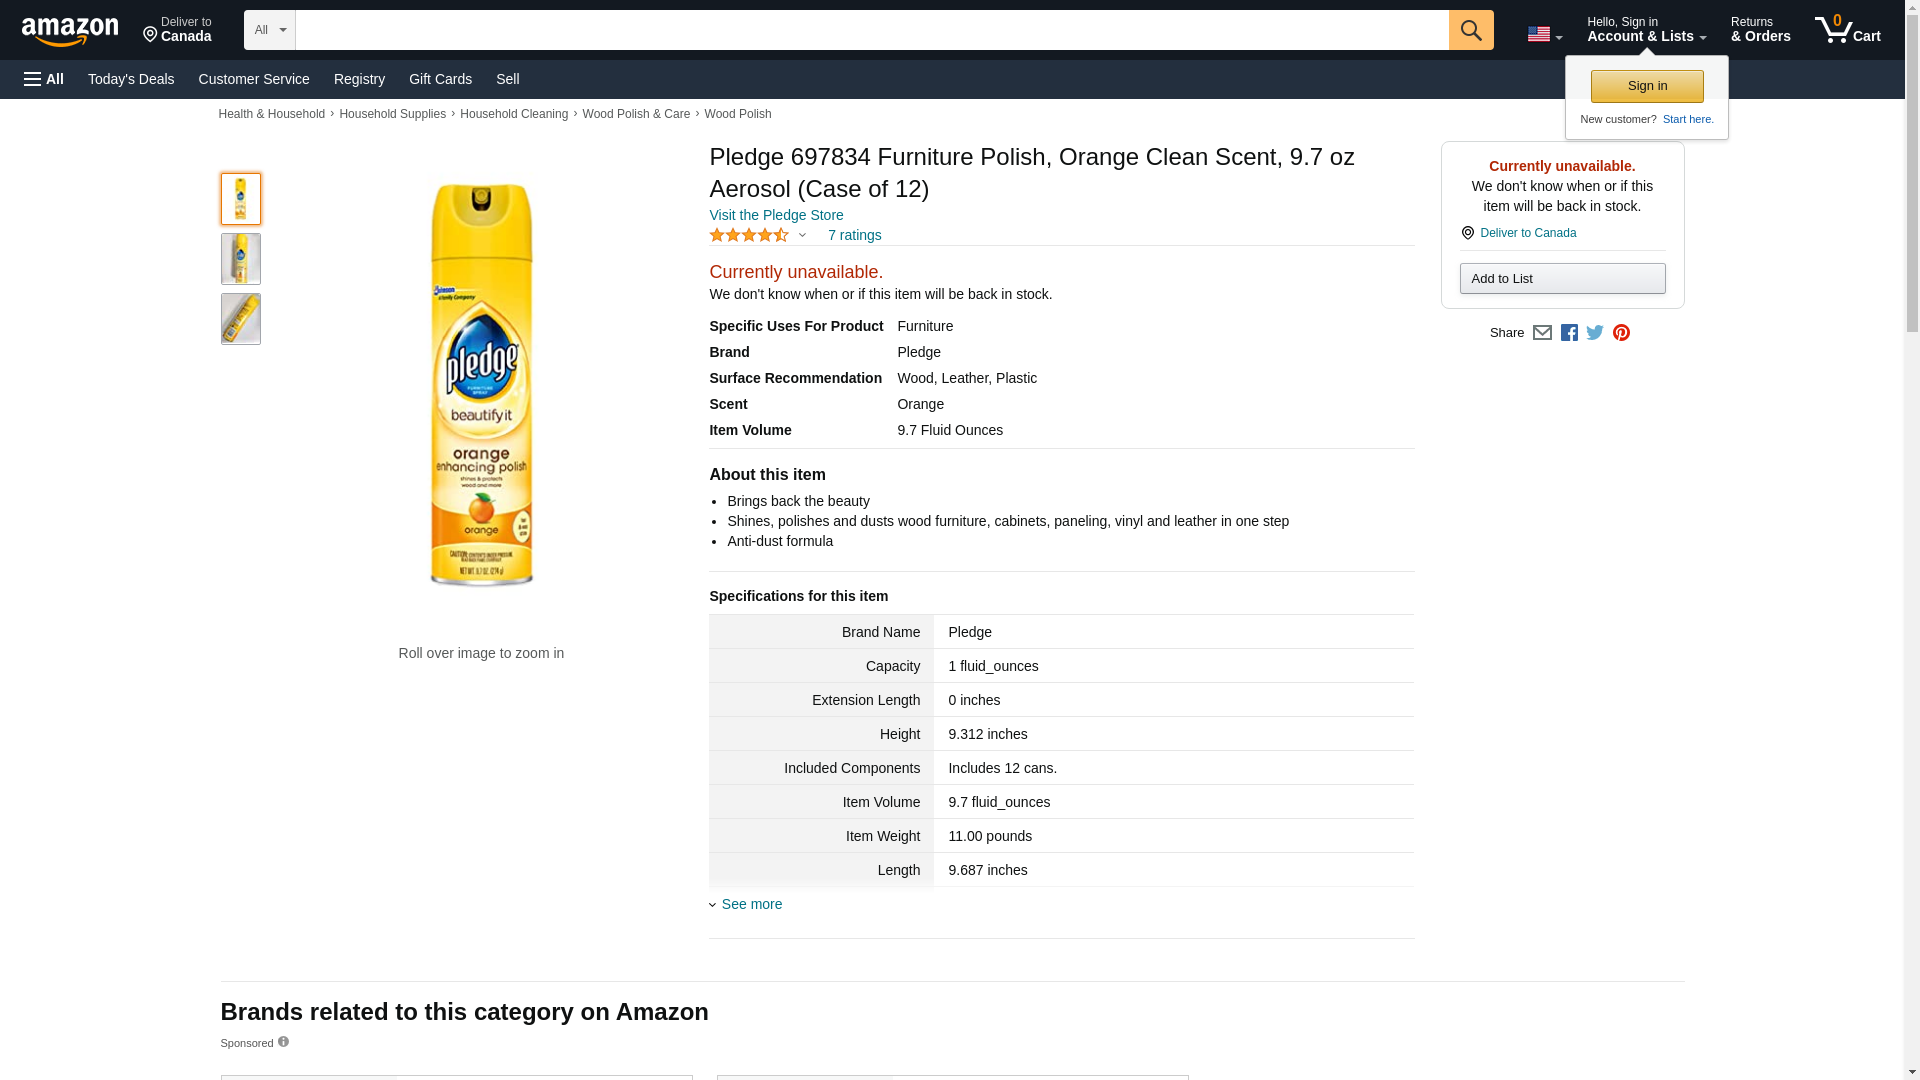Click the yellow Sign in button

coord(1647,86)
